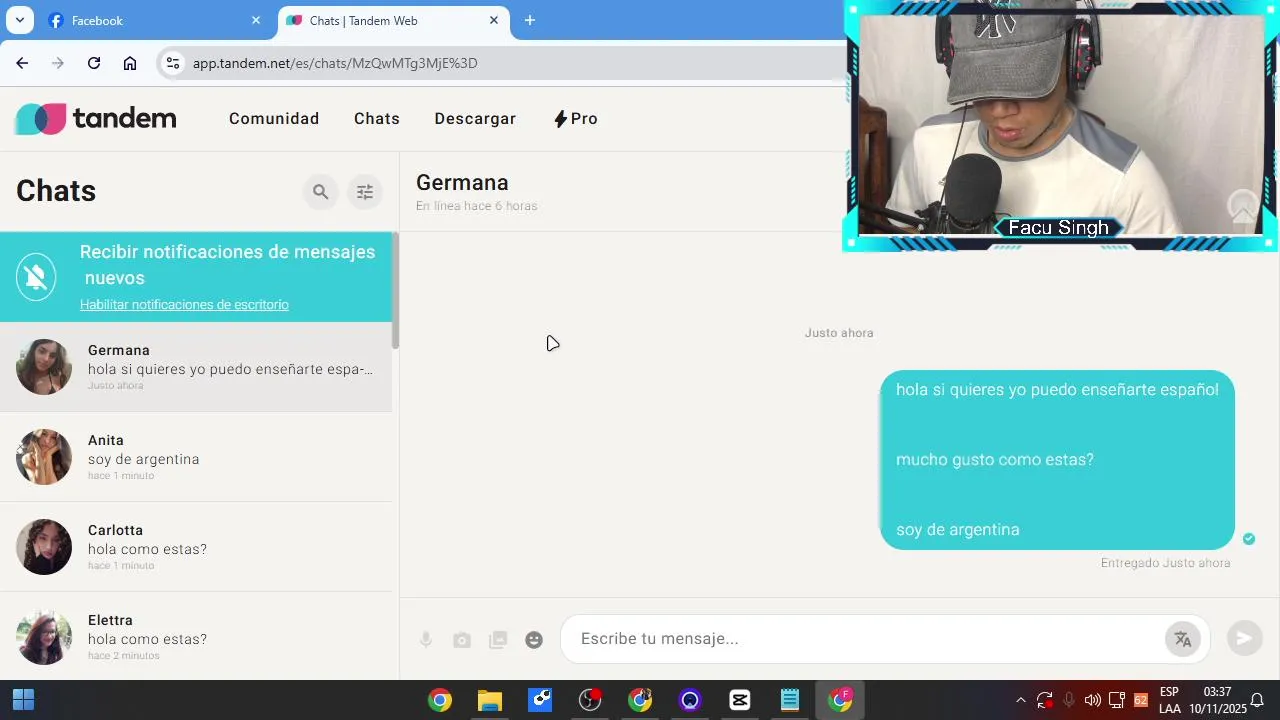Click Habilitar notificaciones de escritorio link
The height and width of the screenshot is (720, 1280).
(x=184, y=305)
